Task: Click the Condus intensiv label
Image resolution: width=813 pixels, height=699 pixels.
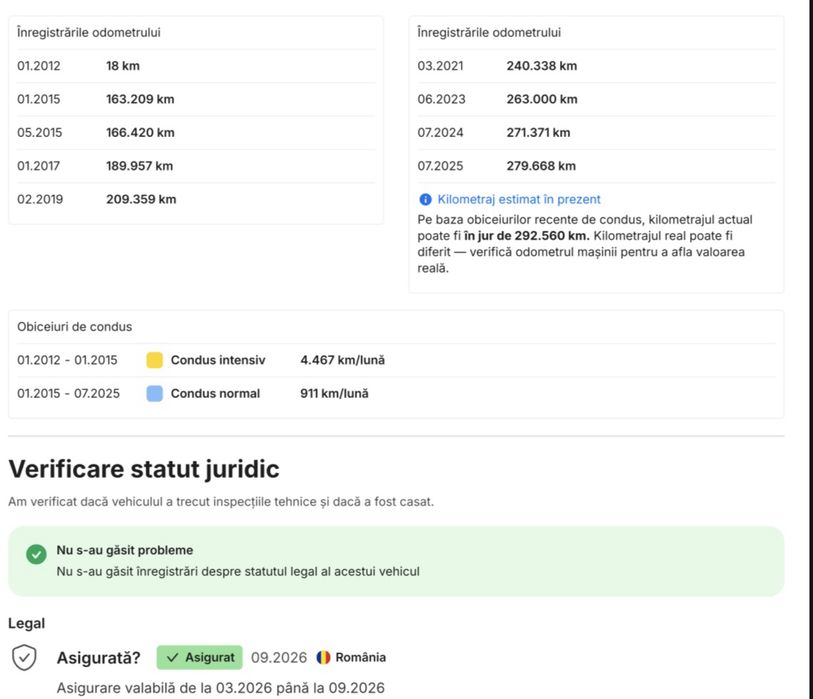Action: [218, 360]
